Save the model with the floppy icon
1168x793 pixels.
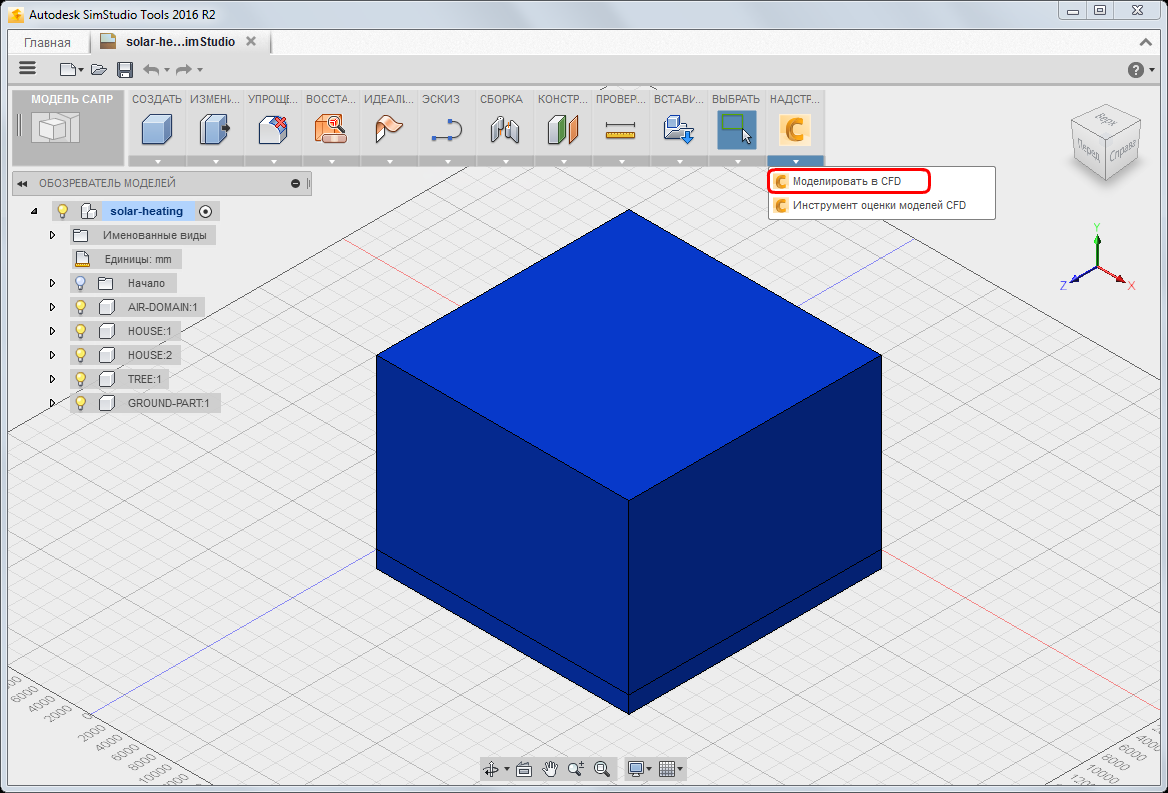125,69
